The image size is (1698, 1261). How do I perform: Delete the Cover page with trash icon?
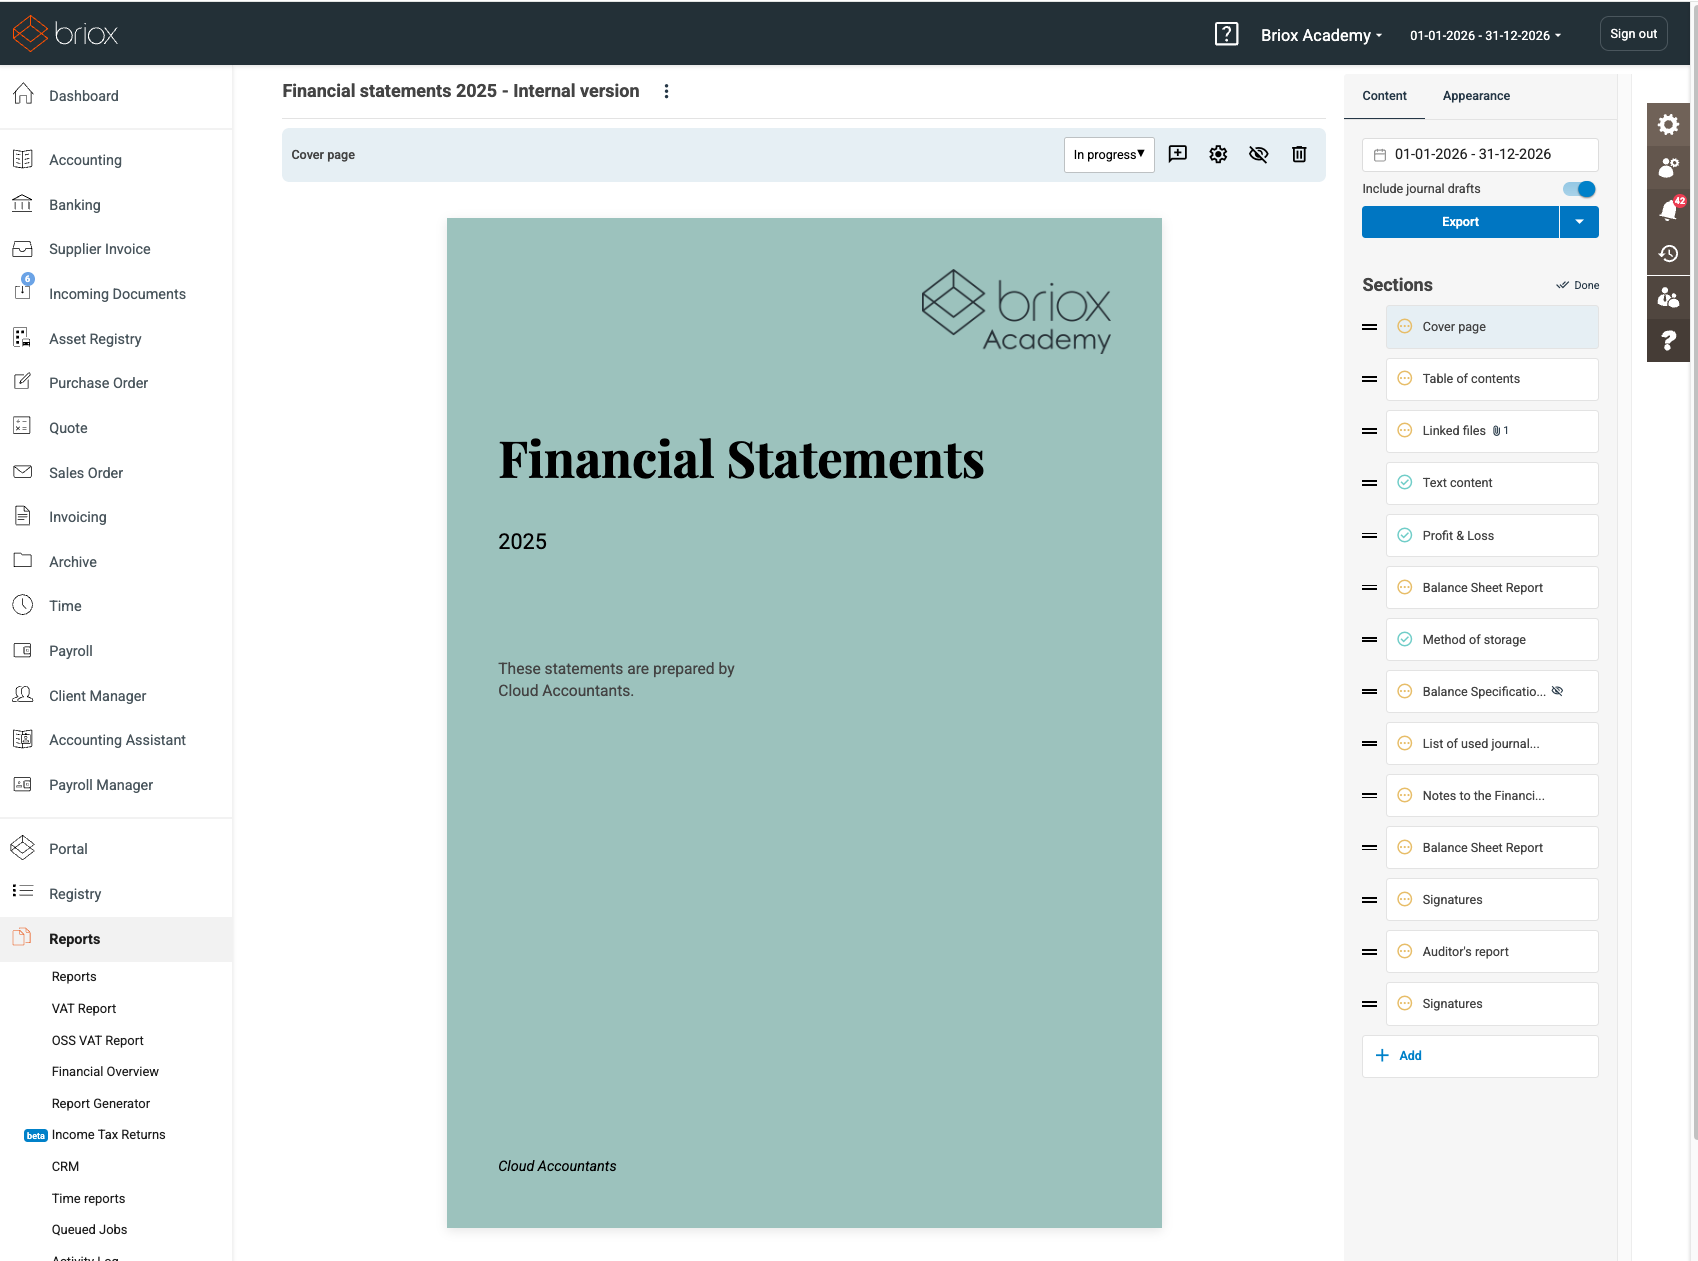pyautogui.click(x=1299, y=154)
